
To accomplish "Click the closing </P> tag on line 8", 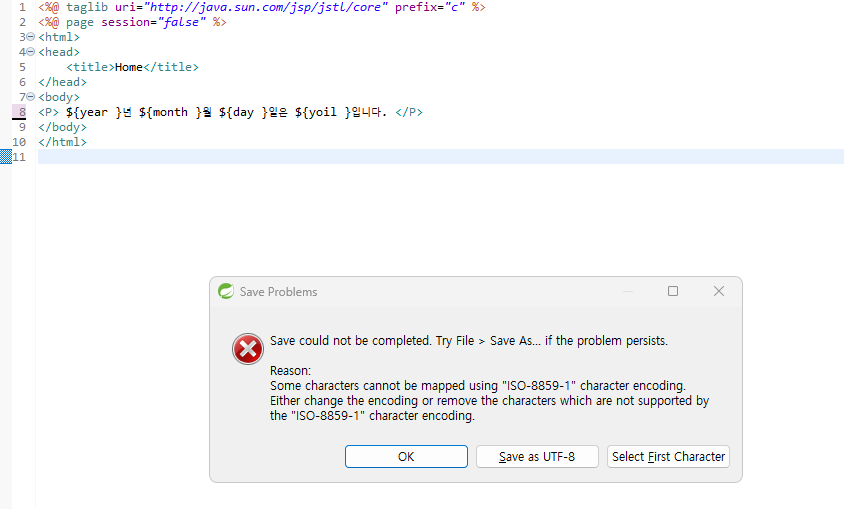I will pos(409,112).
